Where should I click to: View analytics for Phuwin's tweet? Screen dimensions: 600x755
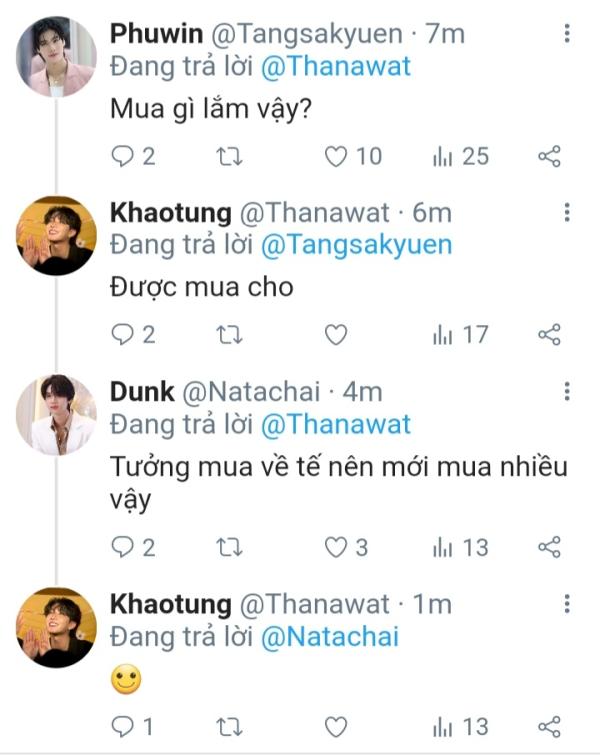tap(443, 156)
